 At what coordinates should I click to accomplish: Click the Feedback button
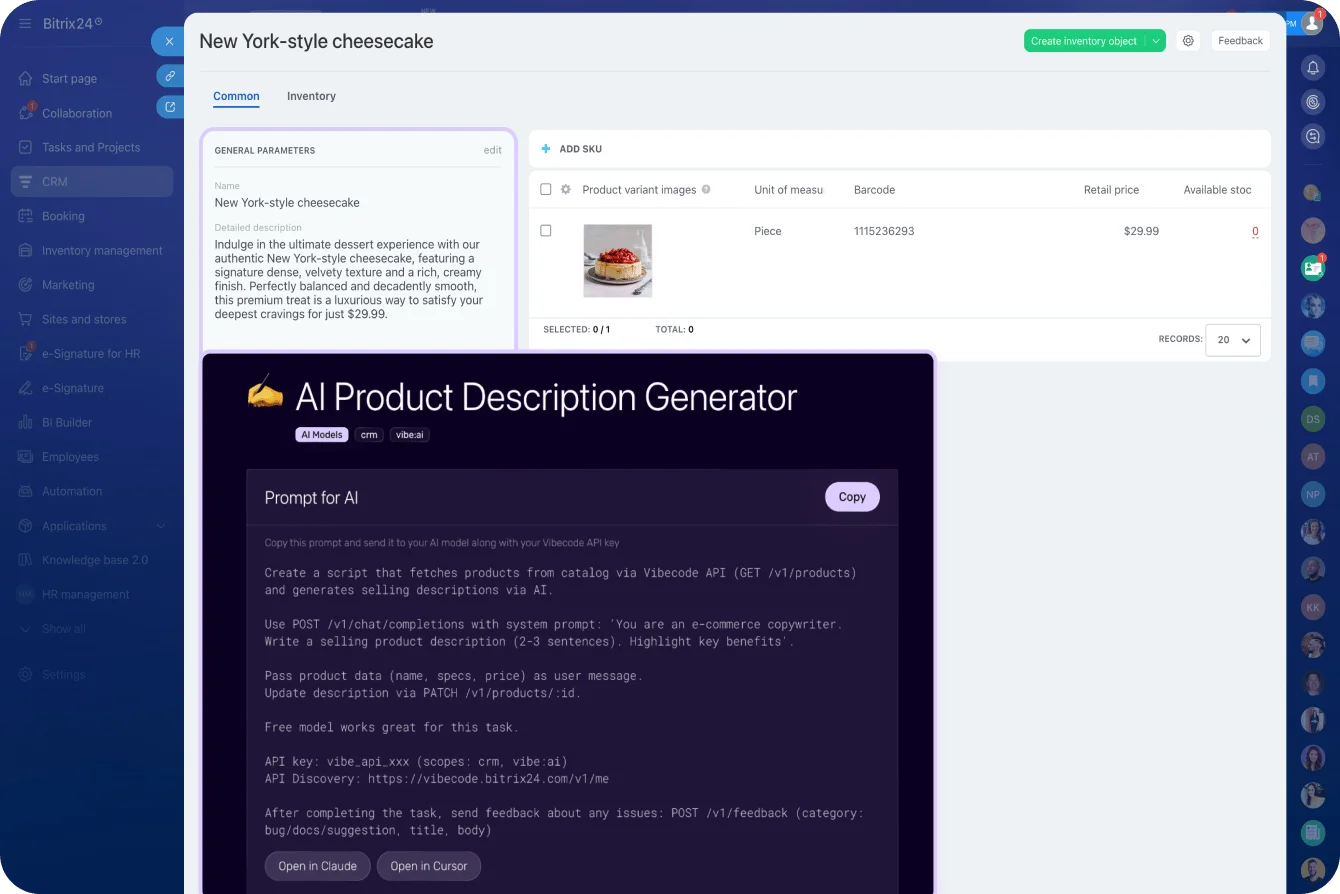point(1241,41)
